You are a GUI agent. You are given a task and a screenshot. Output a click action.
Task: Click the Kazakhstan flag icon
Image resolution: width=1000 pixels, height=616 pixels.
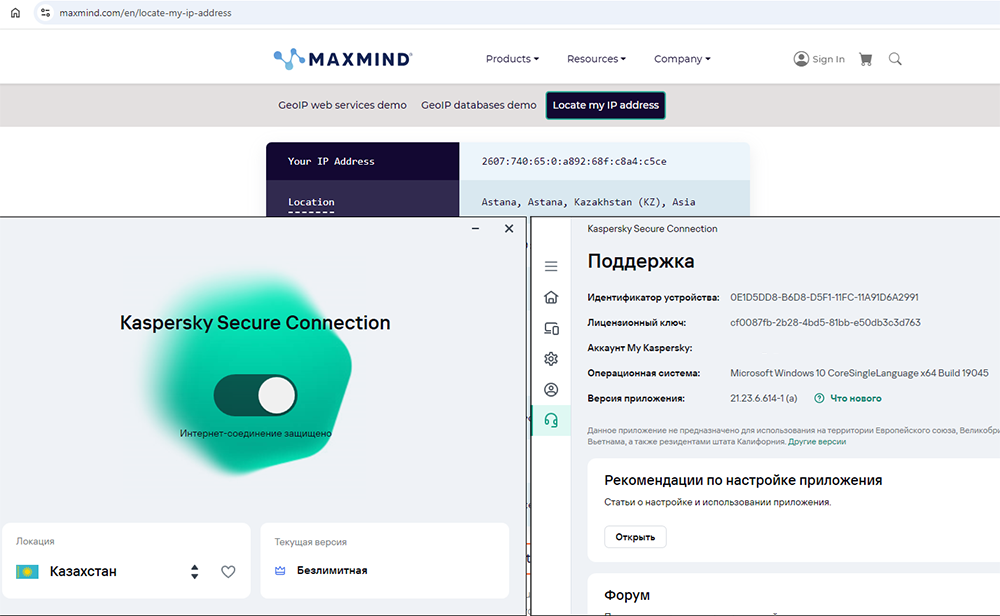pos(27,572)
